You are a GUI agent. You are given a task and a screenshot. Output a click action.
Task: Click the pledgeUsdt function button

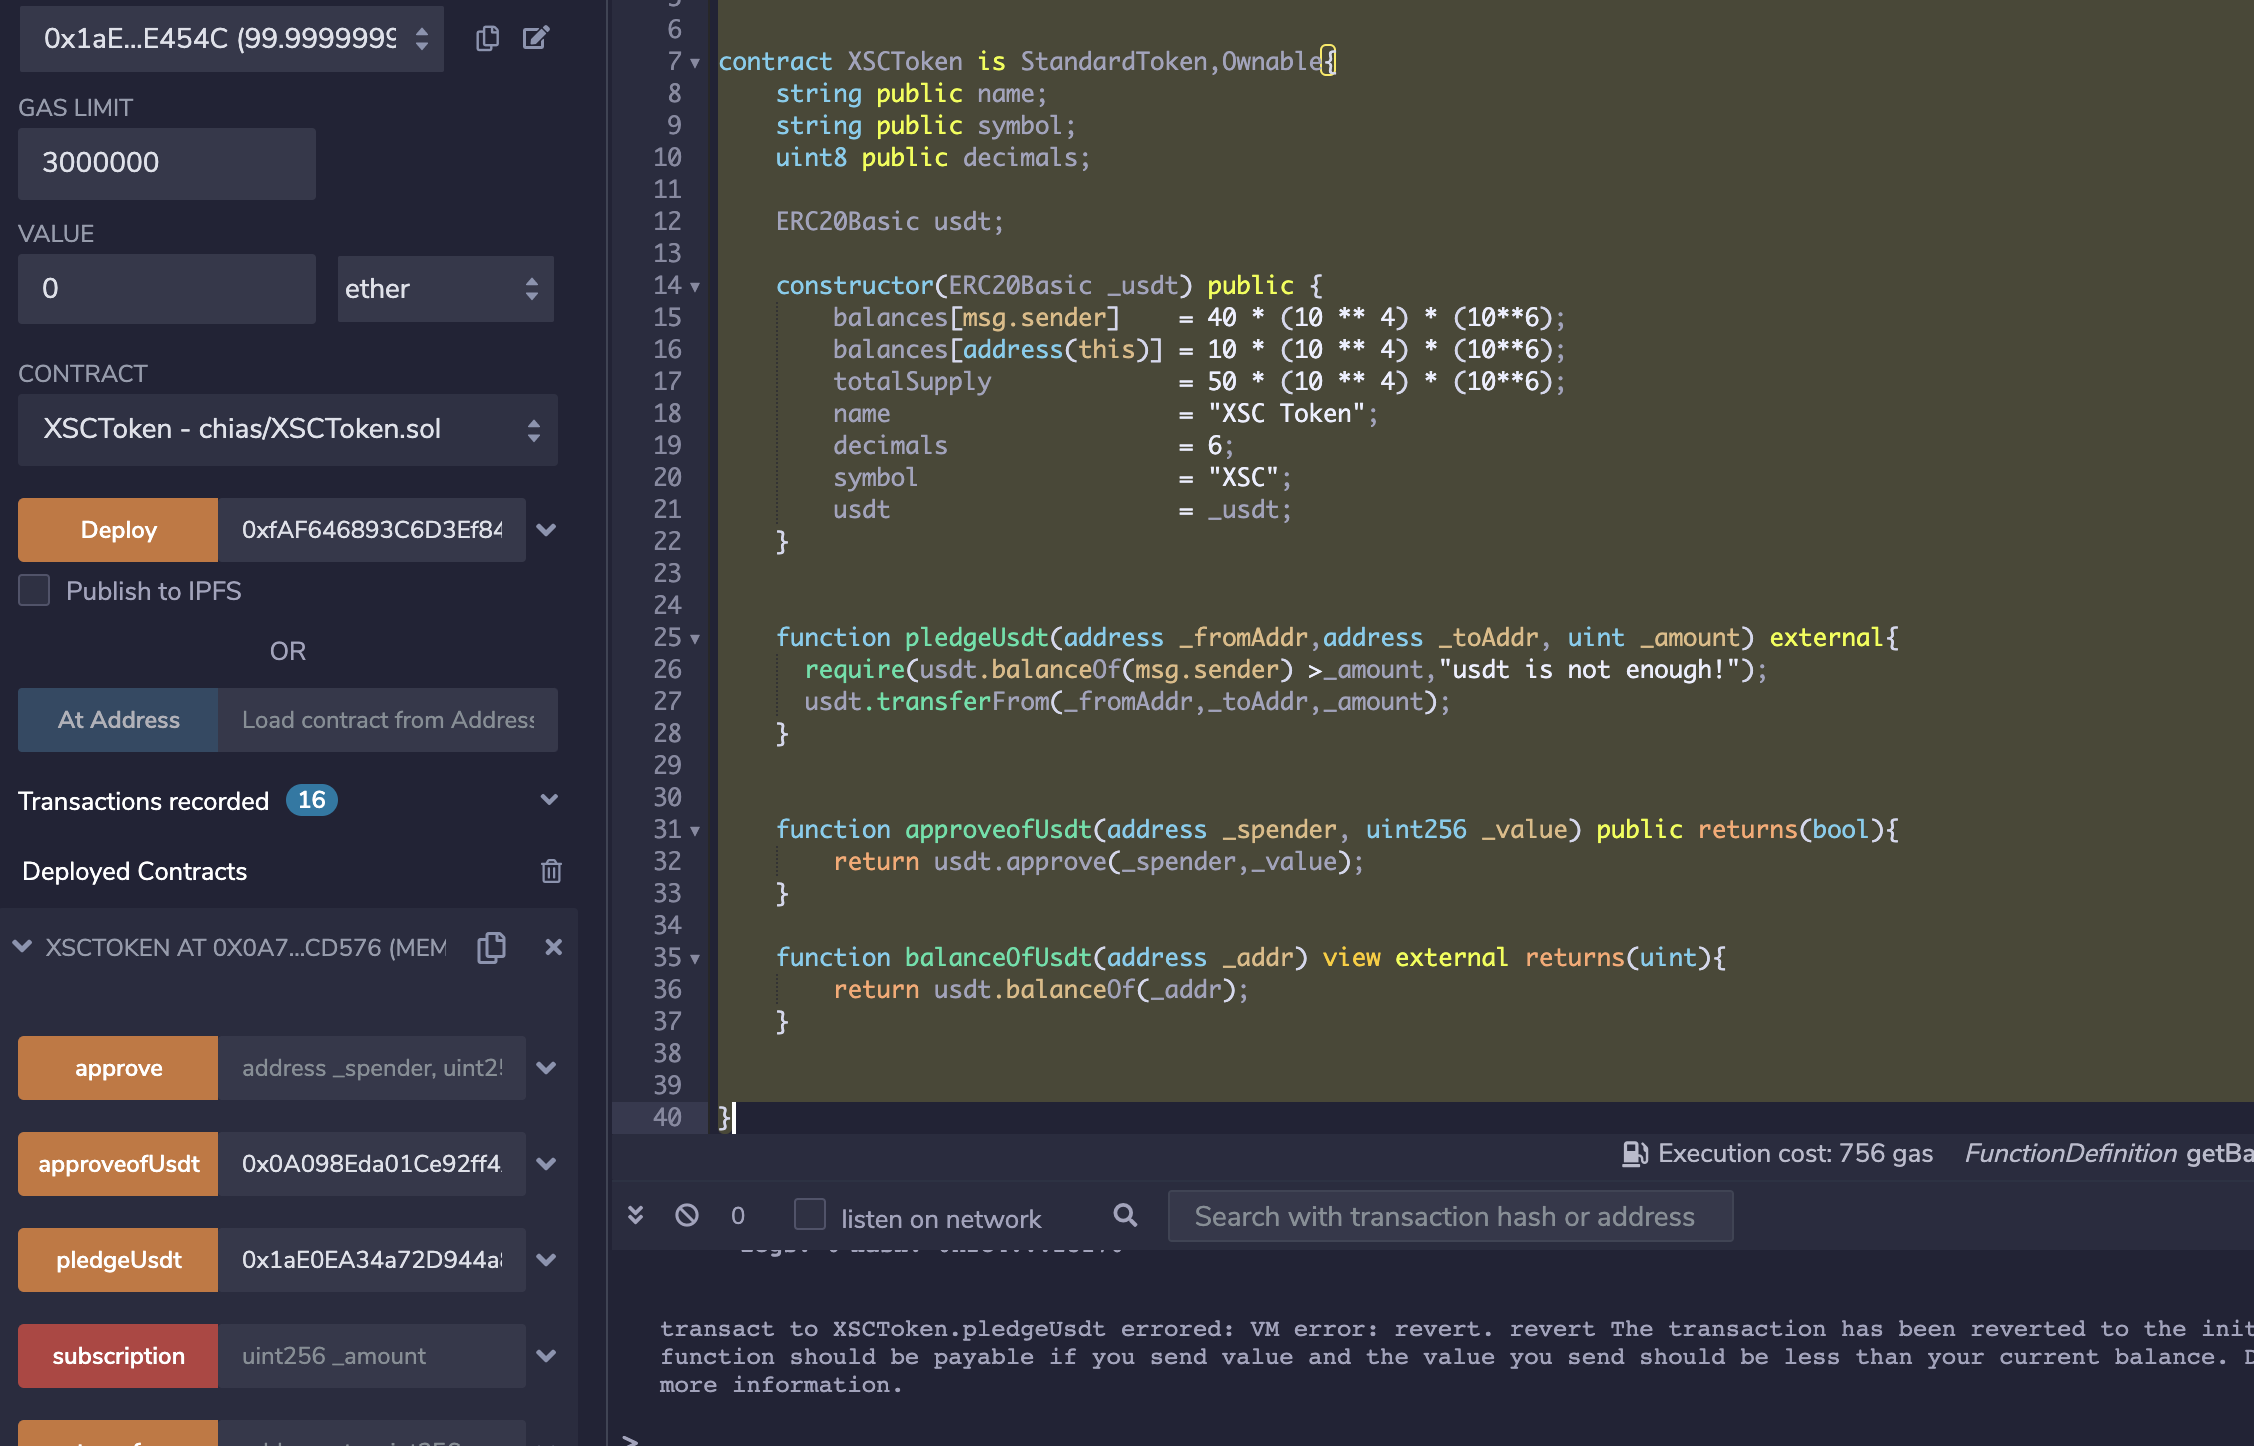118,1260
